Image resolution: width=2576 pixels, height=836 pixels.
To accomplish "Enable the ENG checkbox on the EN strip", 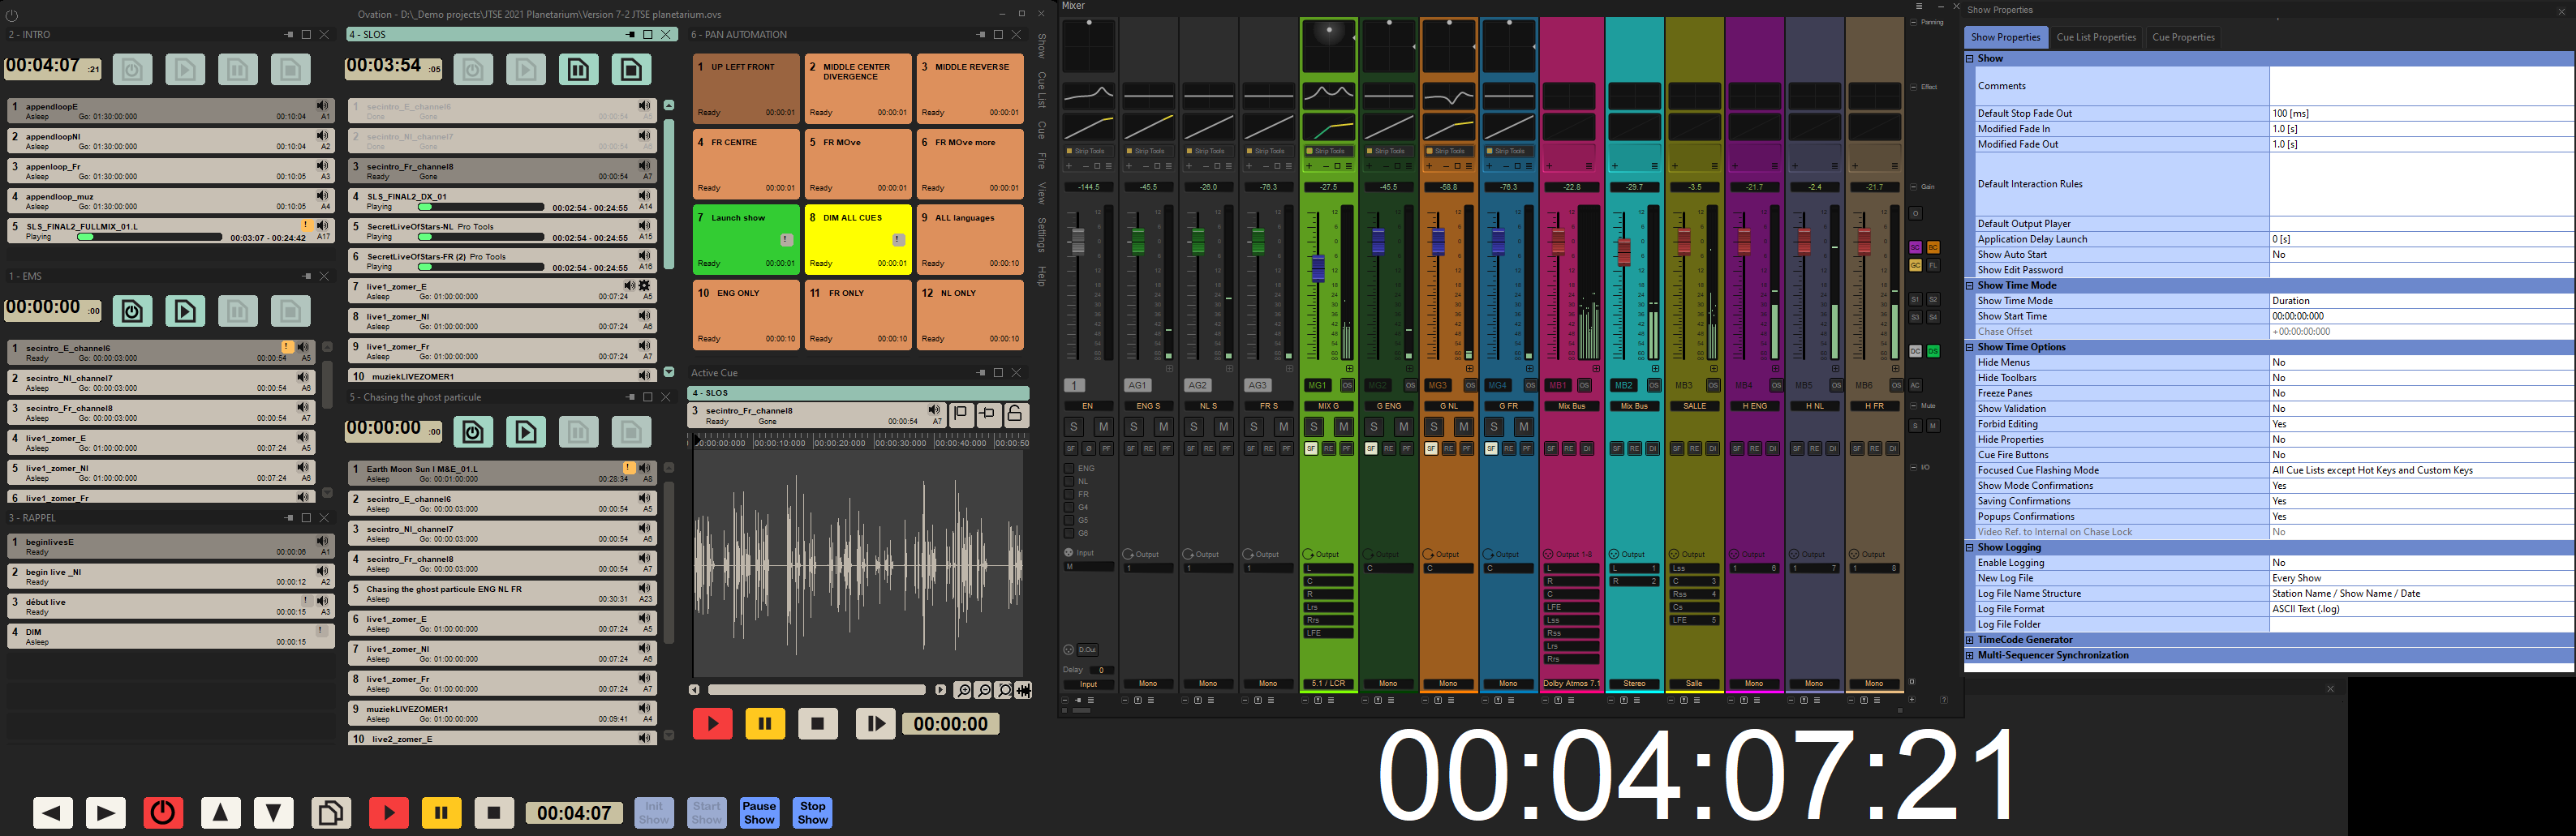I will (x=1068, y=468).
